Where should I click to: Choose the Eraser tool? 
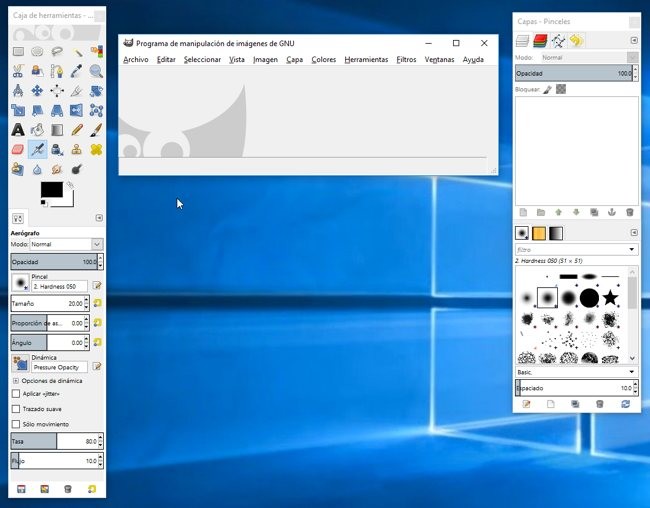click(18, 149)
